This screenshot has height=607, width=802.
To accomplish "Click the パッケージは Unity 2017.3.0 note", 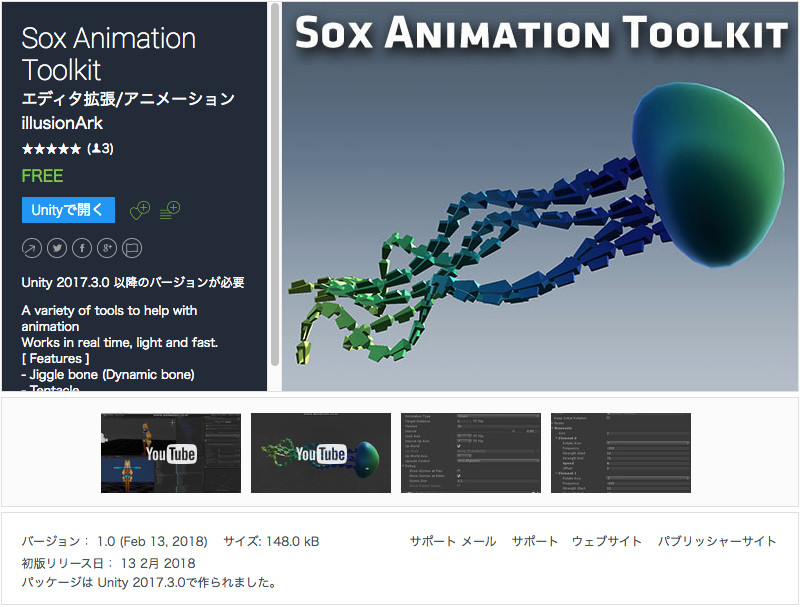I will [149, 582].
